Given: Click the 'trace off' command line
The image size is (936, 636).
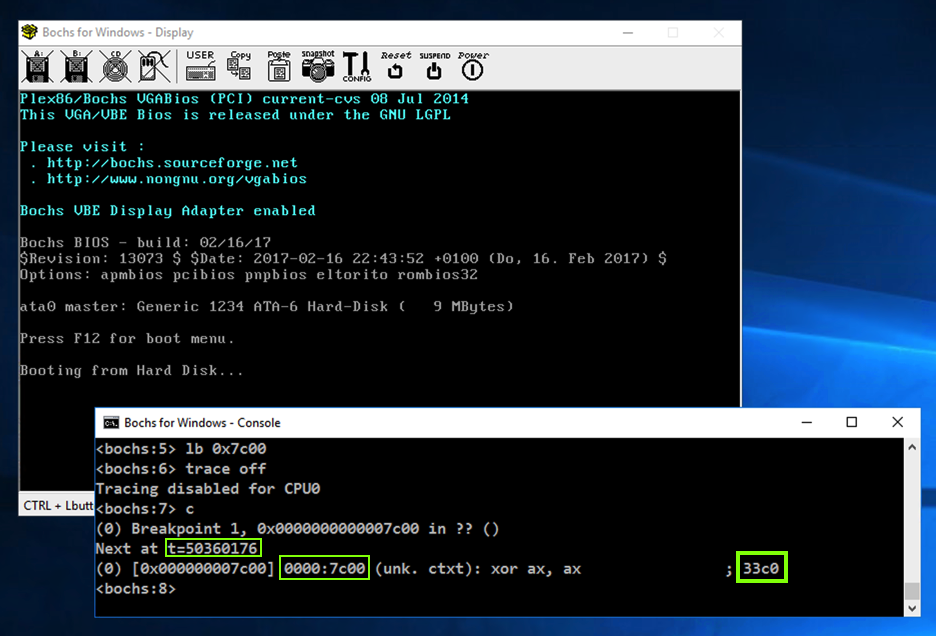Looking at the screenshot, I should coord(181,469).
